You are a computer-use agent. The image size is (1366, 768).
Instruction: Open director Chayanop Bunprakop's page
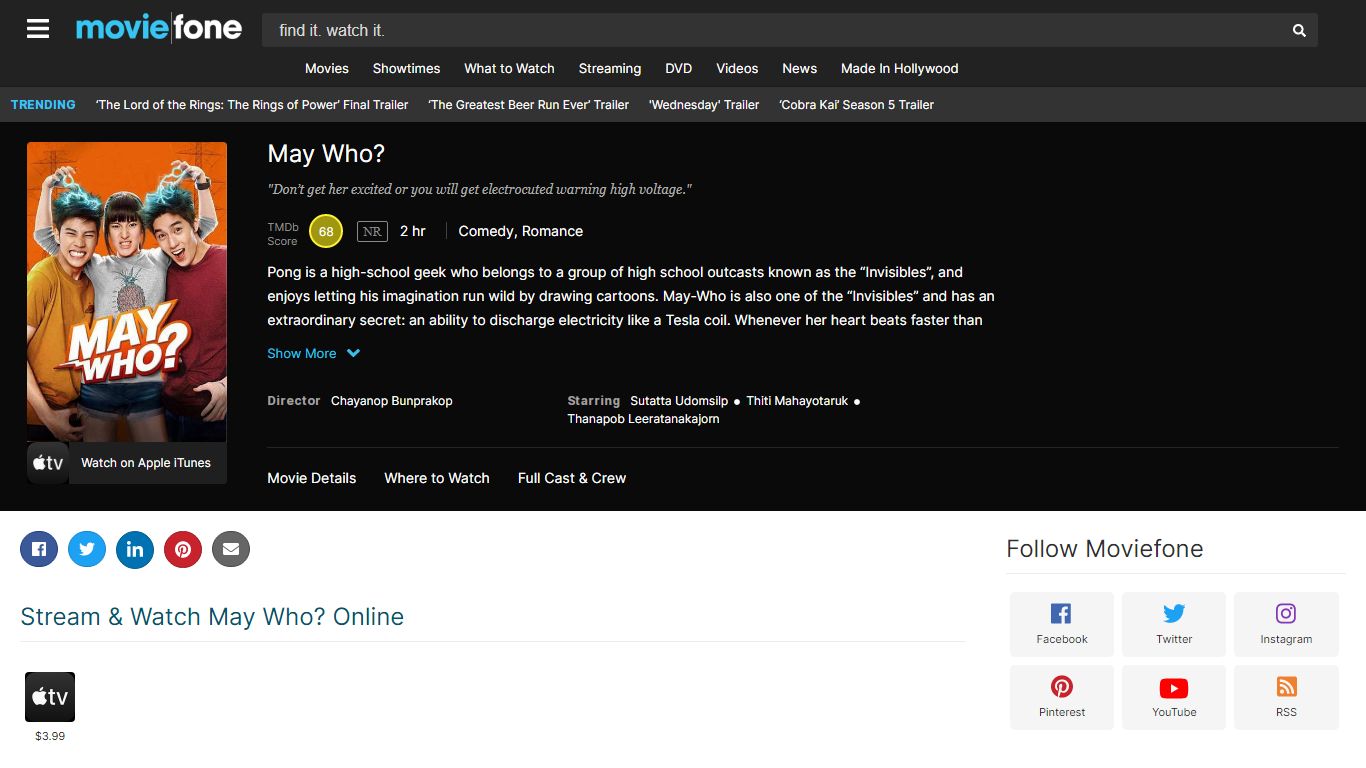click(x=392, y=400)
